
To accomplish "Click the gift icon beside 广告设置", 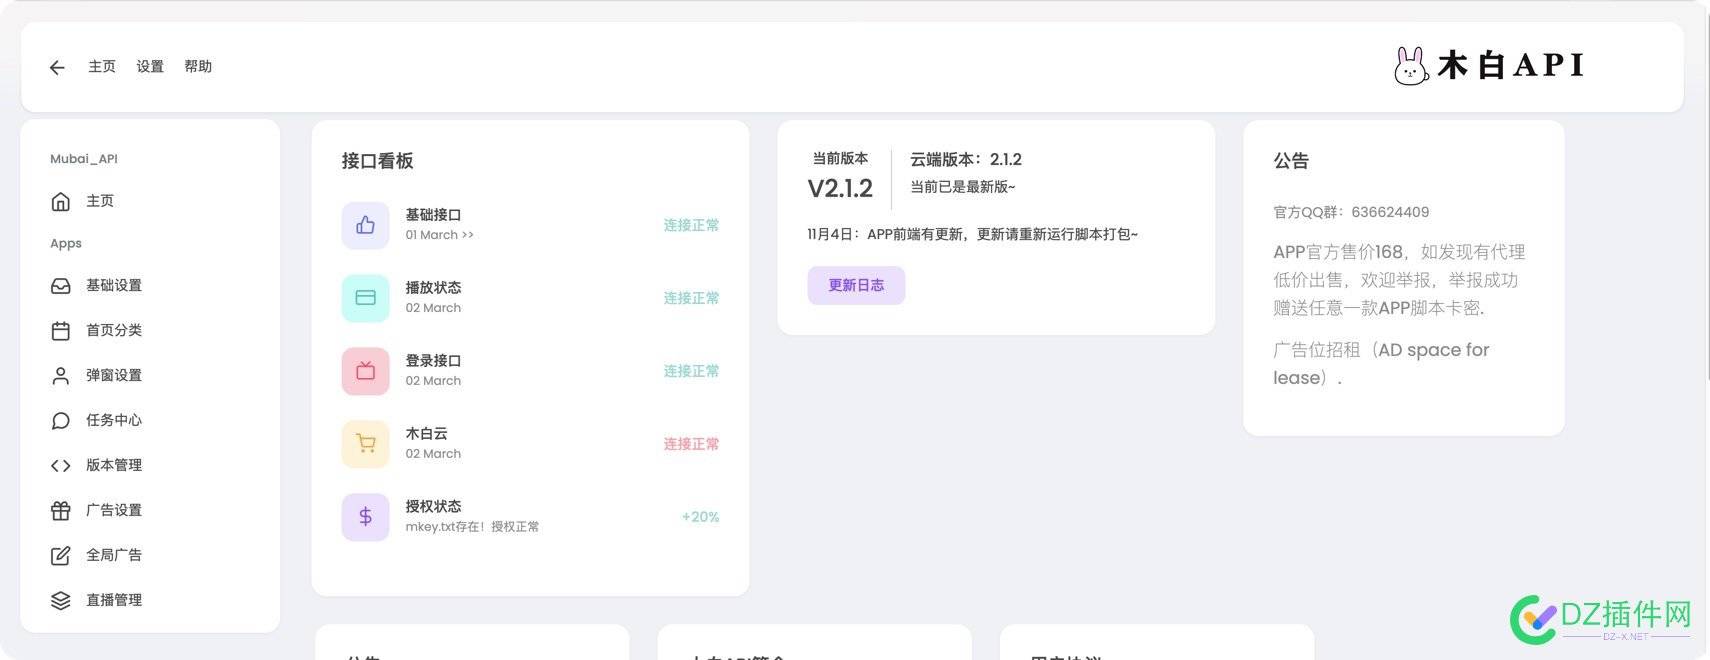I will 60,511.
